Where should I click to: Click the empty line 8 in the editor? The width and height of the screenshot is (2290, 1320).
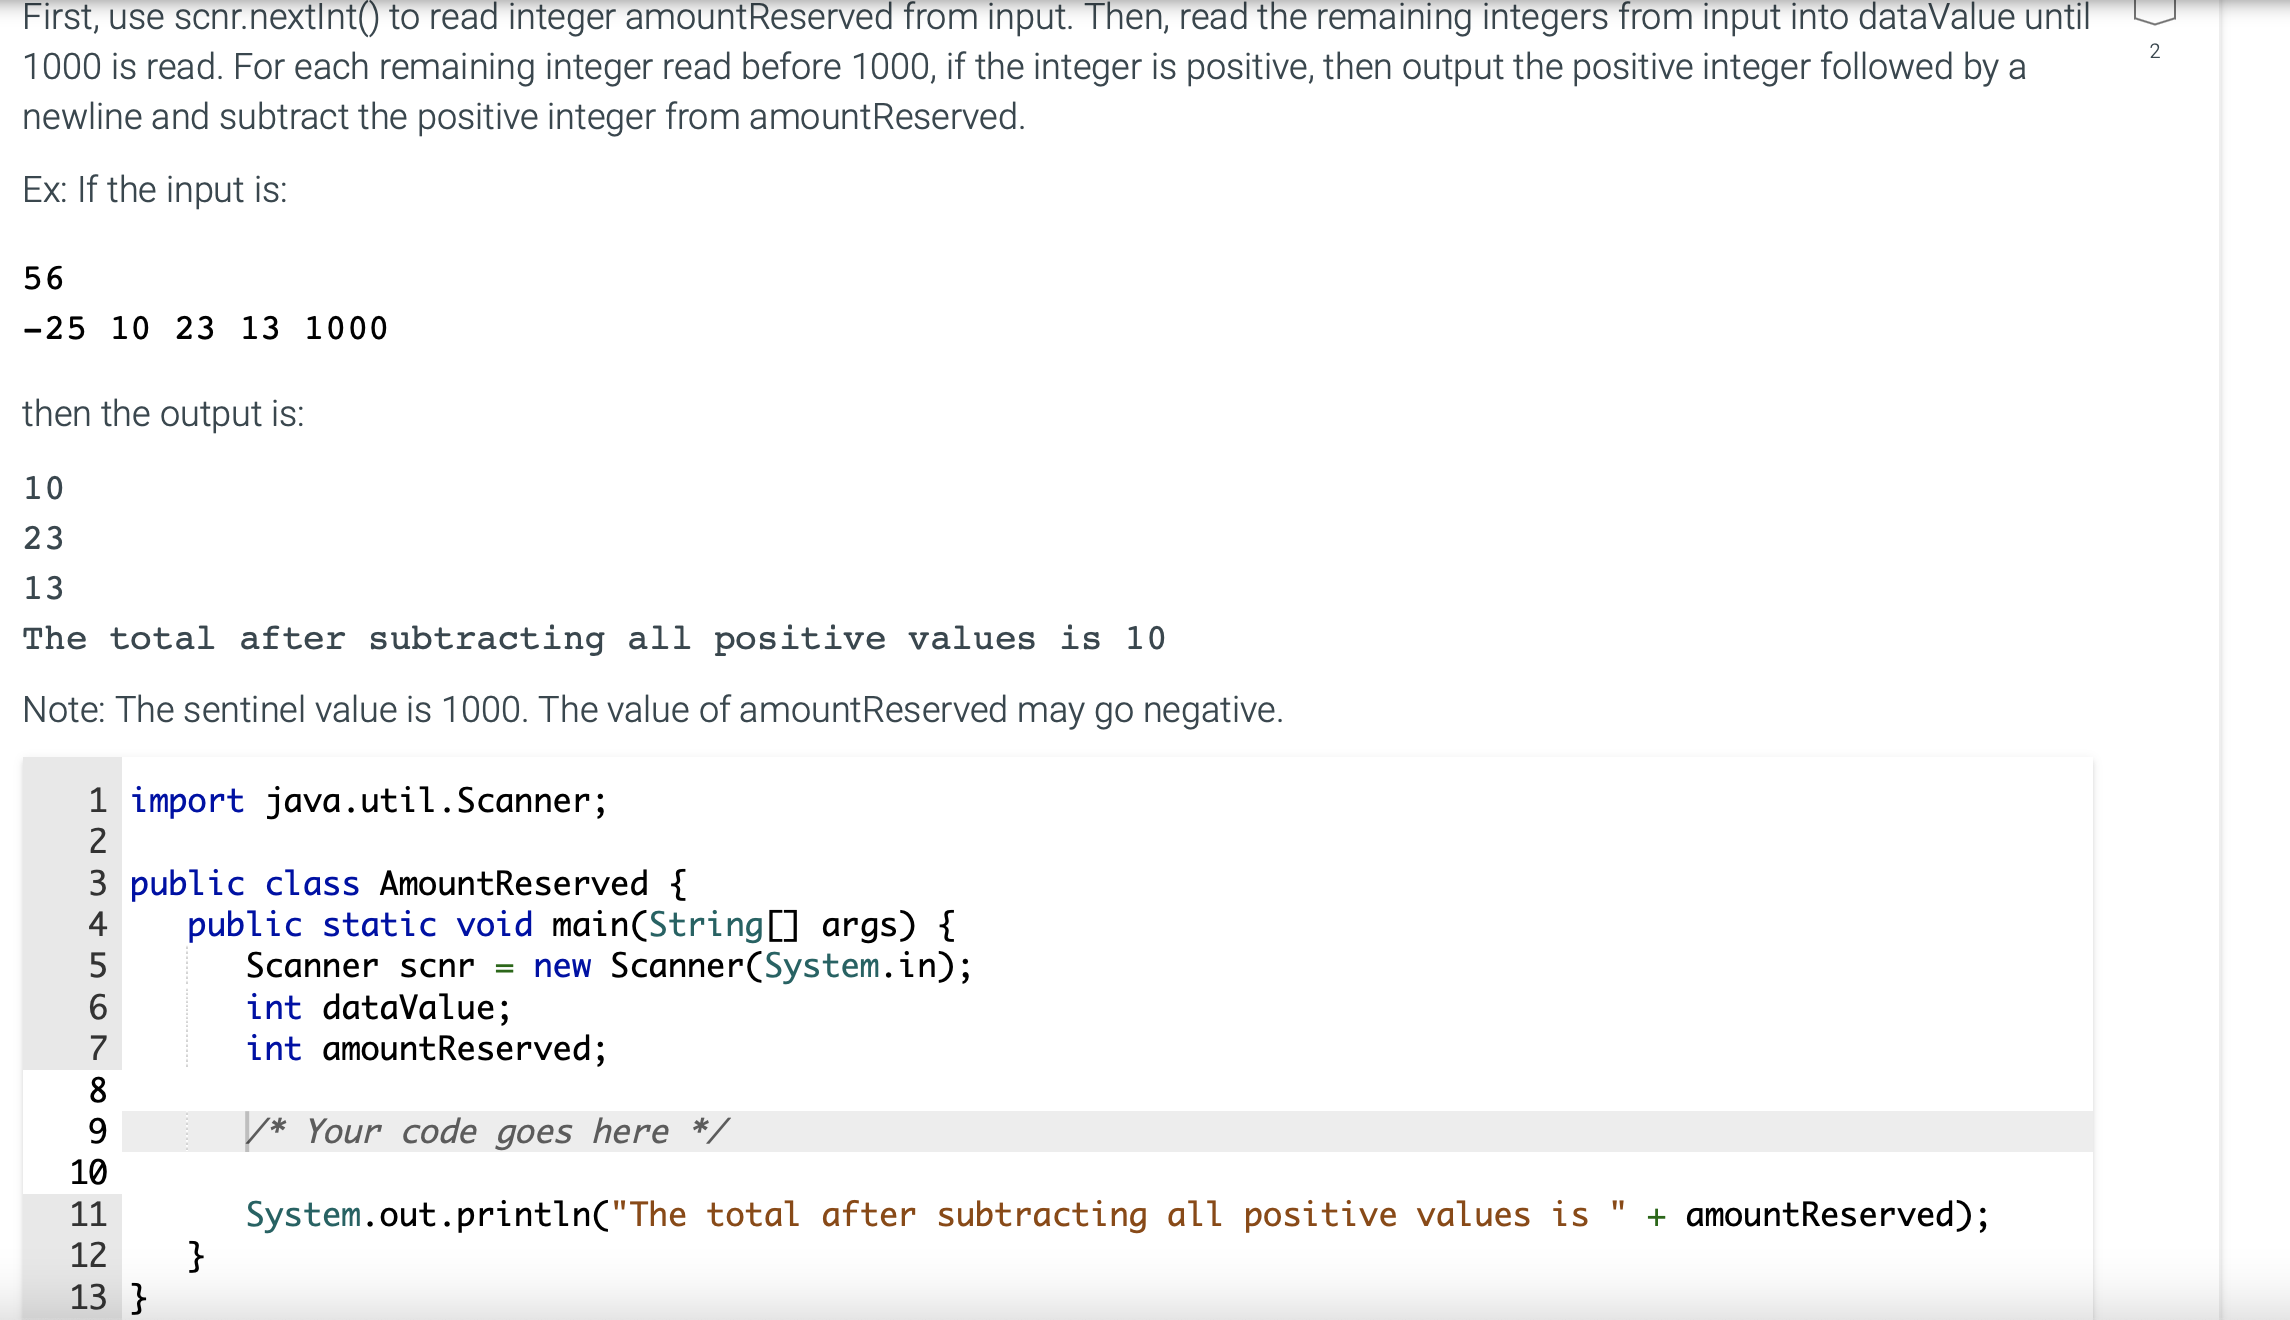click(400, 1090)
